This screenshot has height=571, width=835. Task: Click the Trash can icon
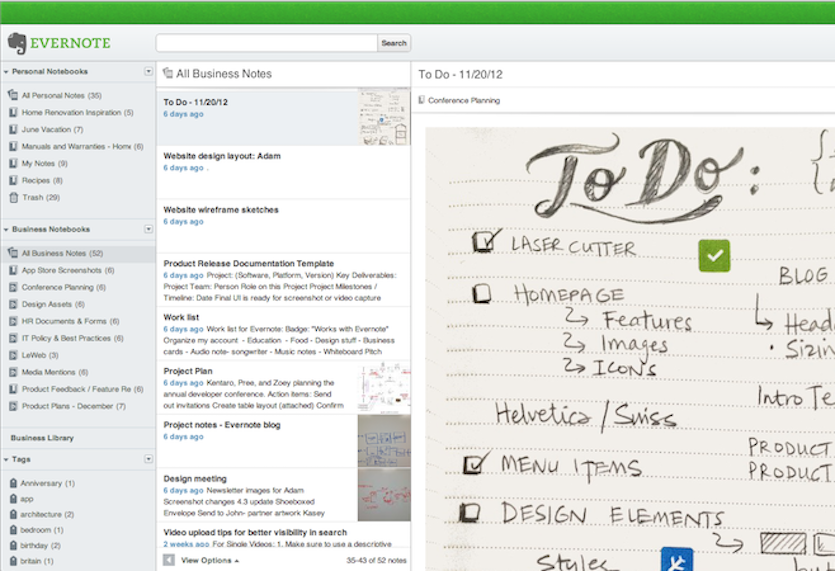pyautogui.click(x=13, y=198)
